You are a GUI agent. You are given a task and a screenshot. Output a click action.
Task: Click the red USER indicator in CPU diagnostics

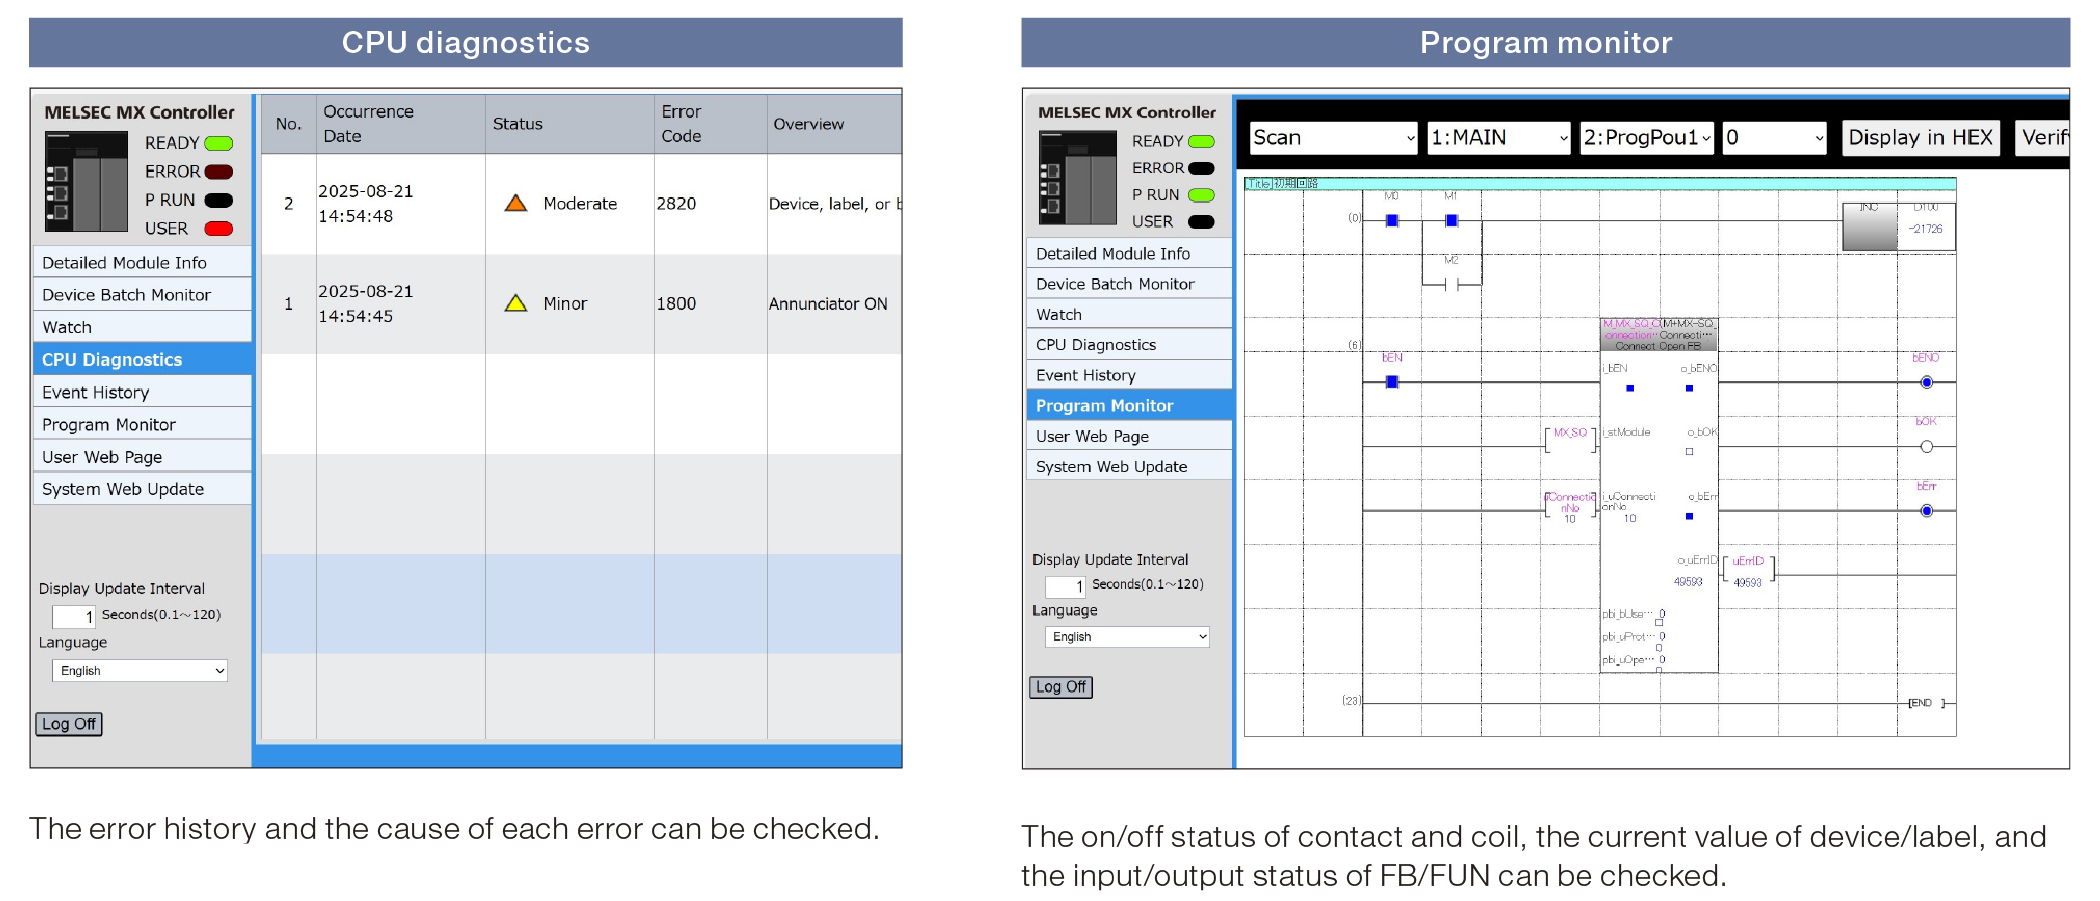click(x=218, y=229)
